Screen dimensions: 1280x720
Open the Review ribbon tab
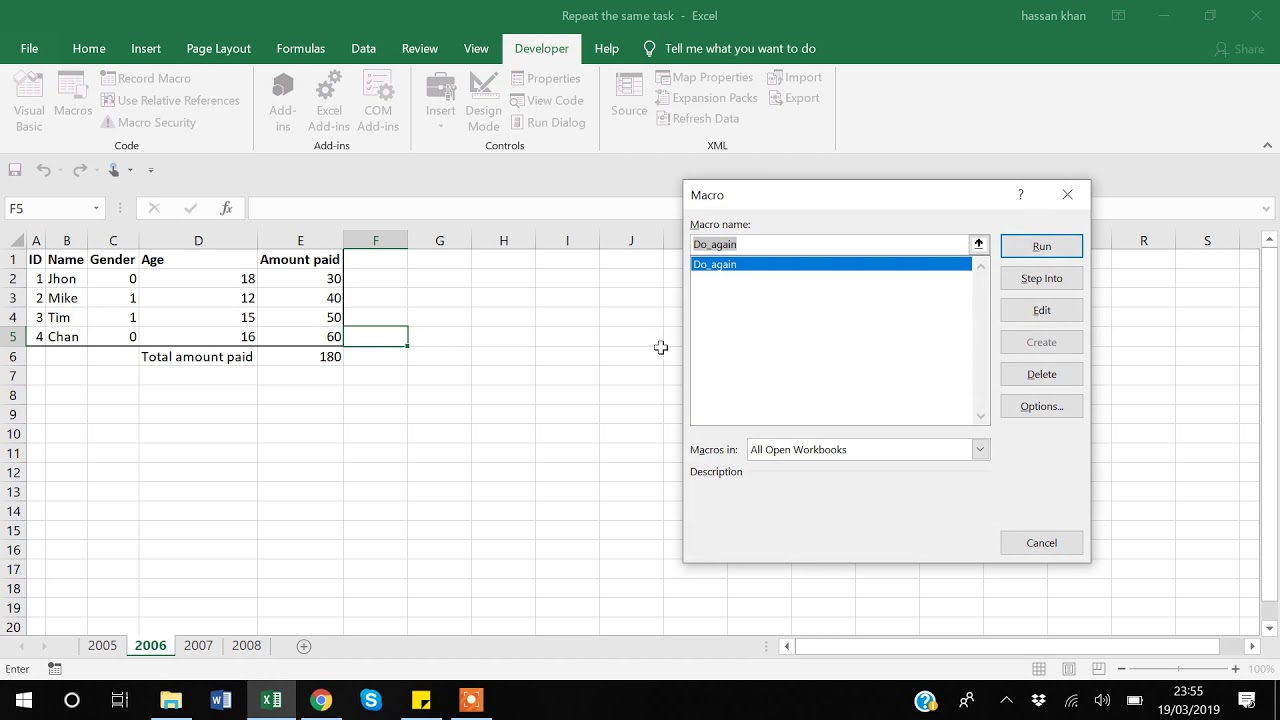pyautogui.click(x=420, y=48)
